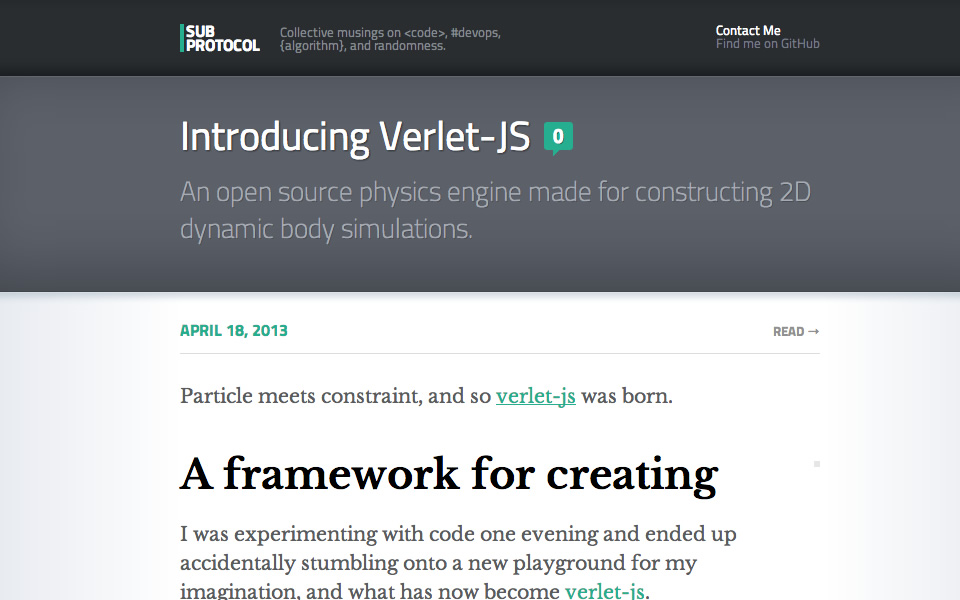Open the green comment count bubble
The width and height of the screenshot is (960, 600).
point(558,137)
